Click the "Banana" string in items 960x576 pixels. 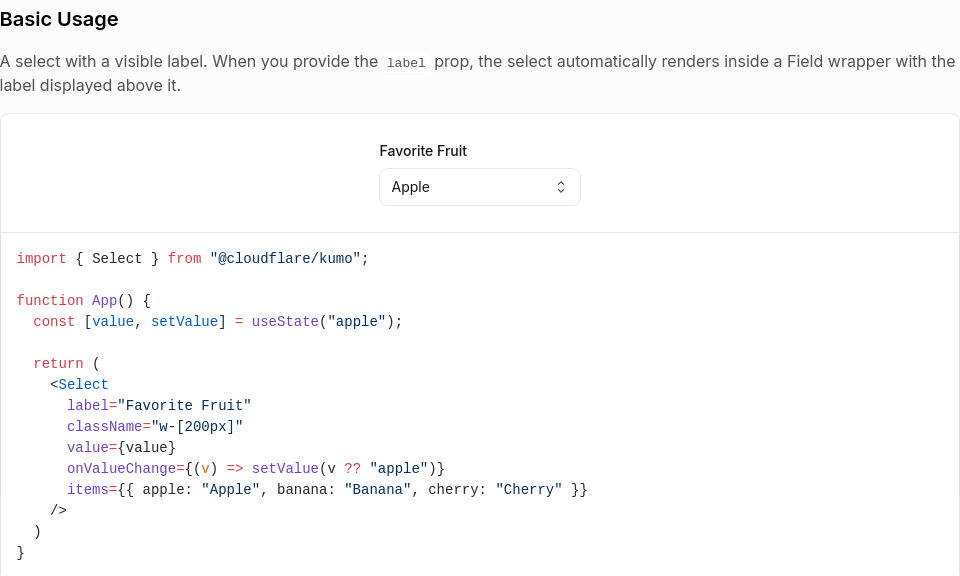pyautogui.click(x=378, y=490)
